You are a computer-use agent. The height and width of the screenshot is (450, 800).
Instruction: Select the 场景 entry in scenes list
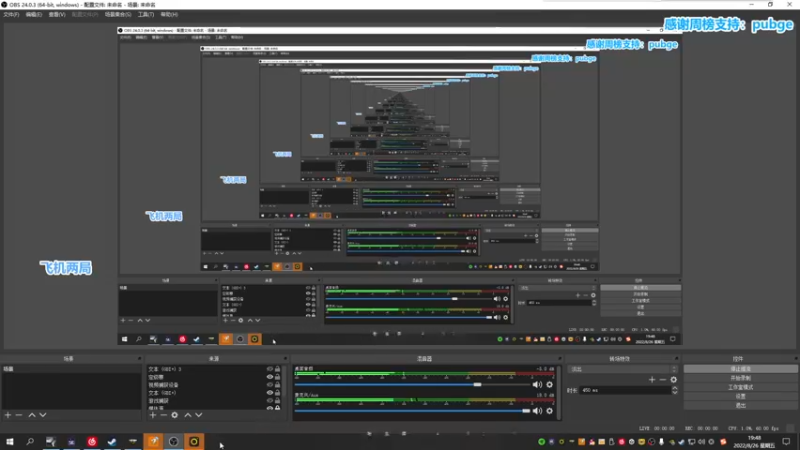[x=70, y=369]
